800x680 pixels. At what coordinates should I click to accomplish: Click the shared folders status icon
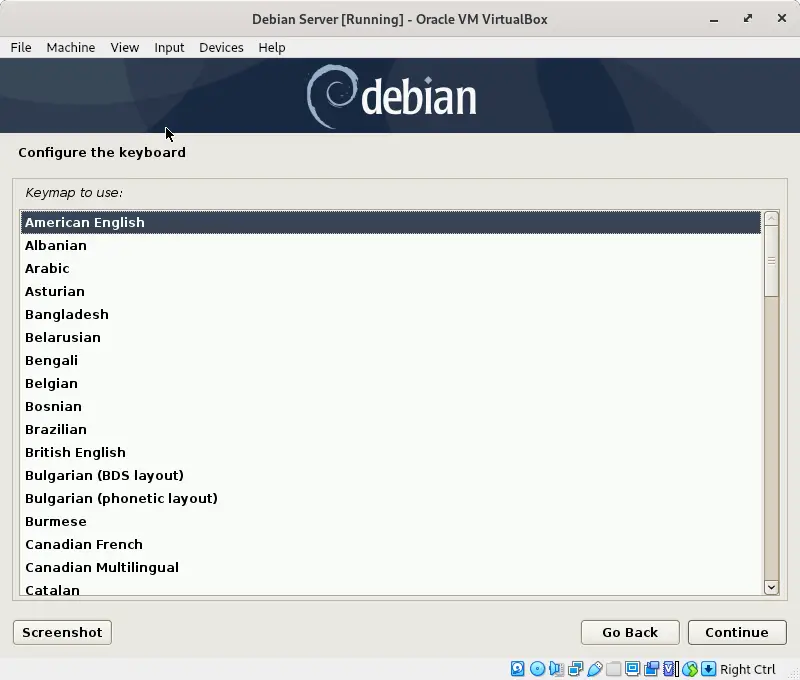coord(613,669)
